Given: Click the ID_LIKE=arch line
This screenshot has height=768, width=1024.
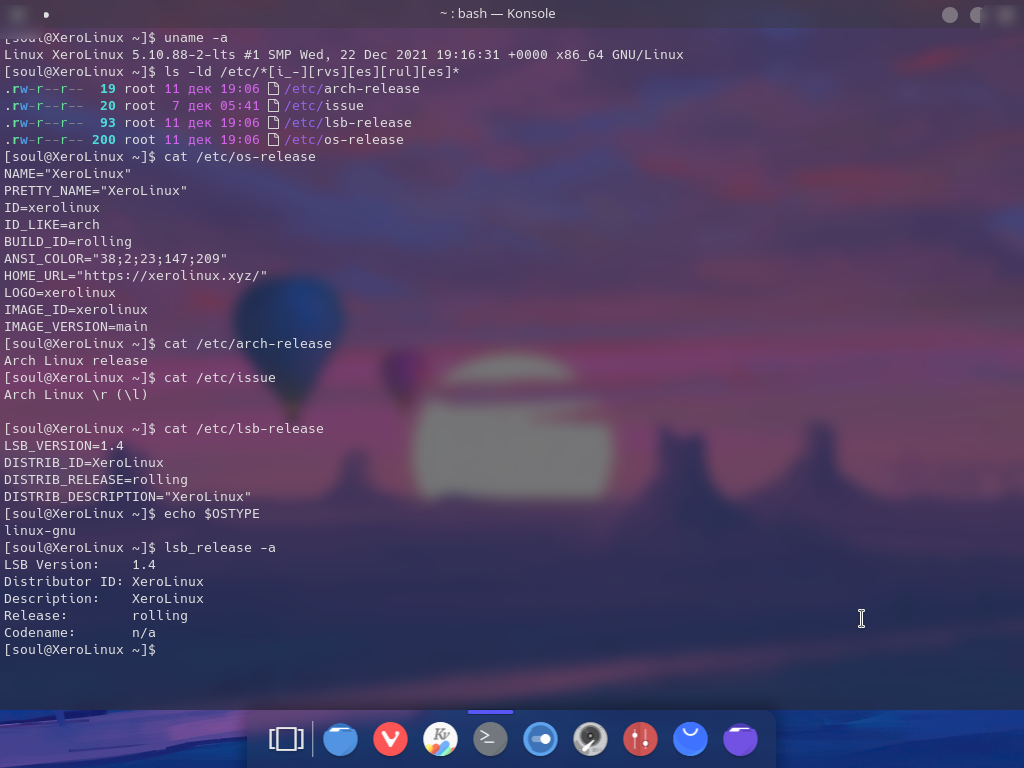Looking at the screenshot, I should coord(52,225).
